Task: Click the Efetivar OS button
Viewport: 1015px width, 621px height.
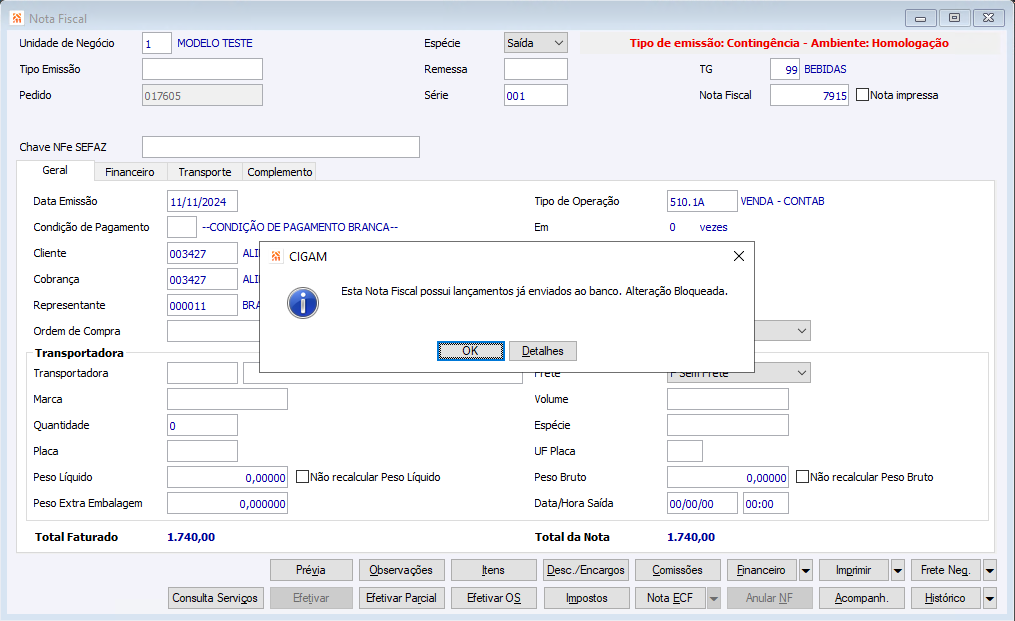Action: 493,598
